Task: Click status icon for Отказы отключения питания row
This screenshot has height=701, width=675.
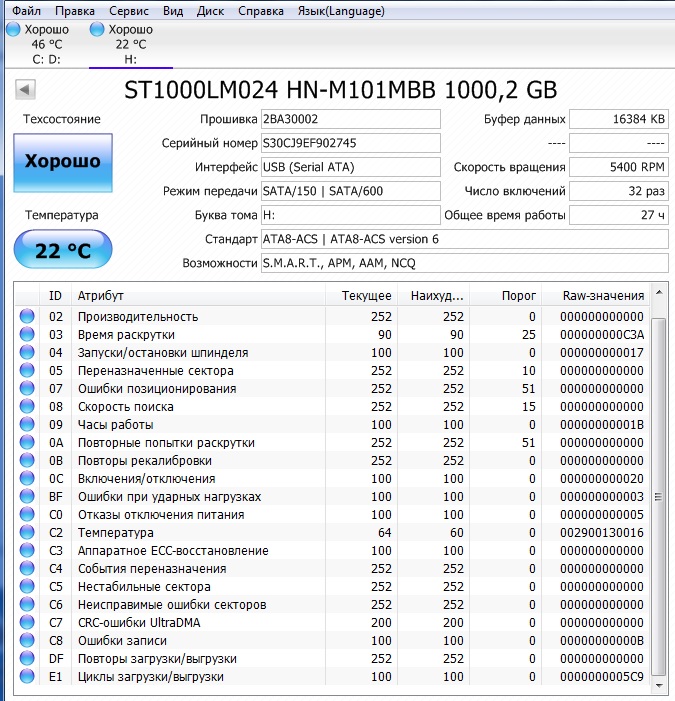Action: (27, 515)
